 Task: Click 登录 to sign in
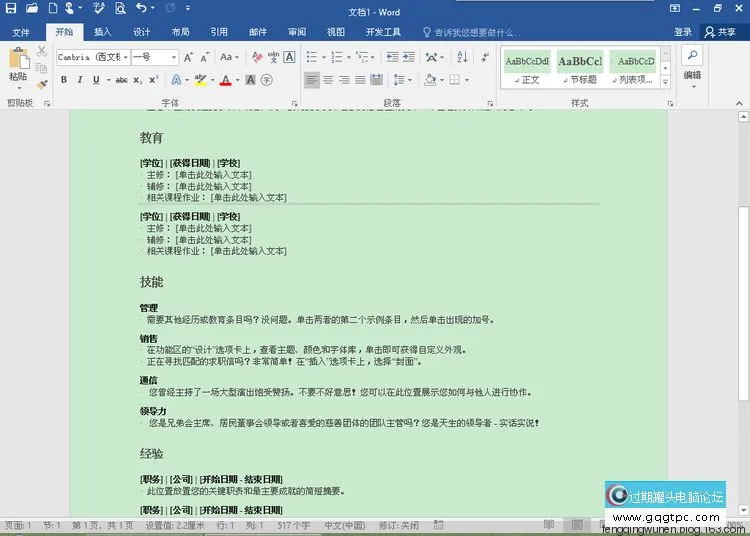tap(683, 32)
